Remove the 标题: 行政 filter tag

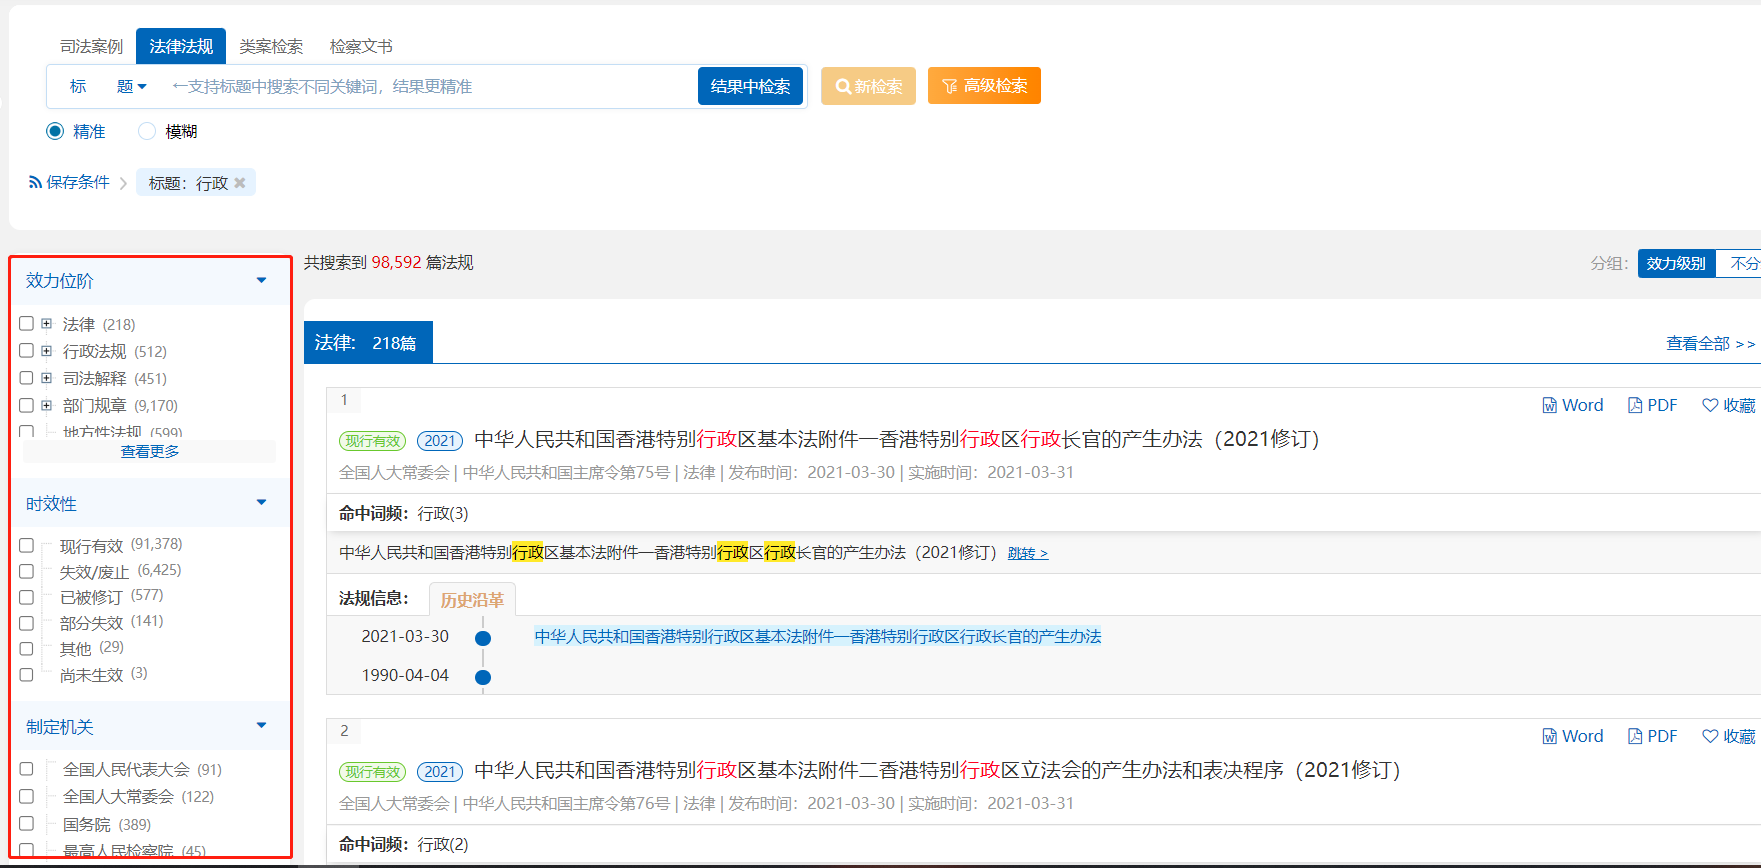(240, 183)
